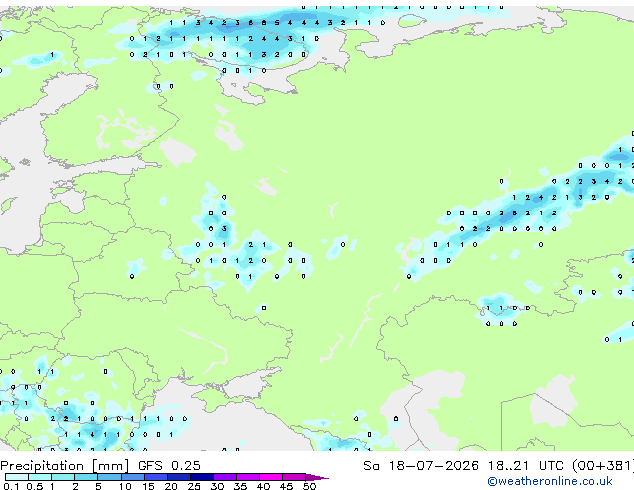Pick the 1–2 mm legend swatch
The height and width of the screenshot is (490, 634).
coord(63,477)
